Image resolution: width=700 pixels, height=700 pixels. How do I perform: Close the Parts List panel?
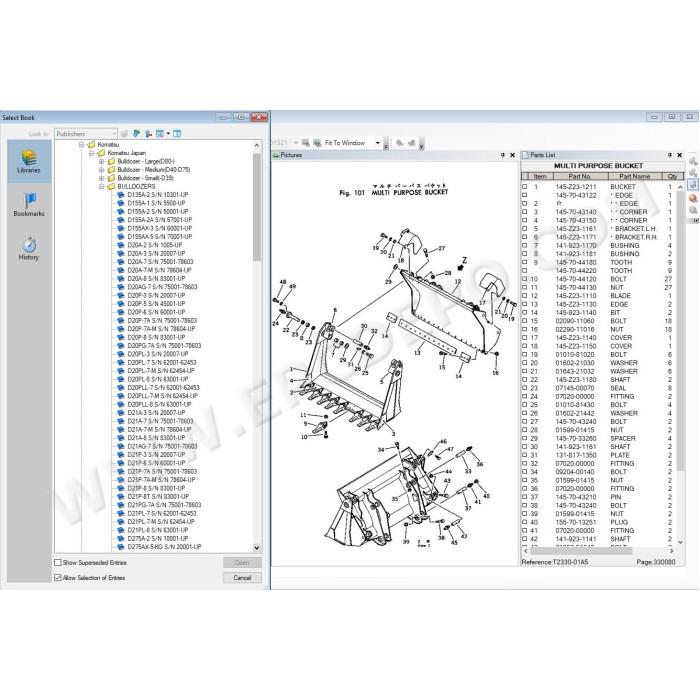(x=679, y=155)
